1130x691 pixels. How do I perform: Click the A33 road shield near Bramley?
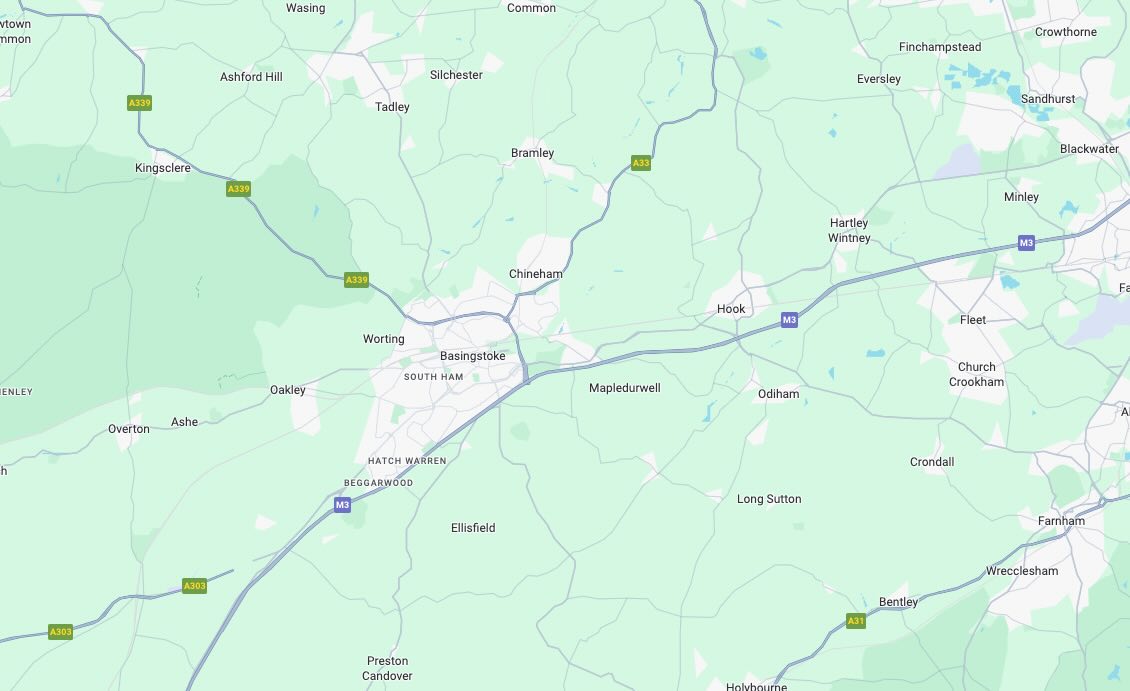pos(641,163)
